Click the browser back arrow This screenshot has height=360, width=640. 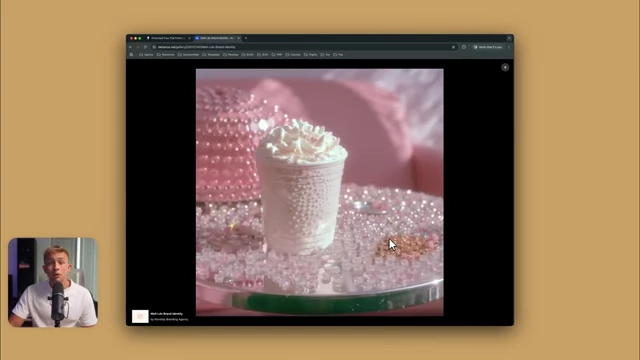tap(131, 47)
